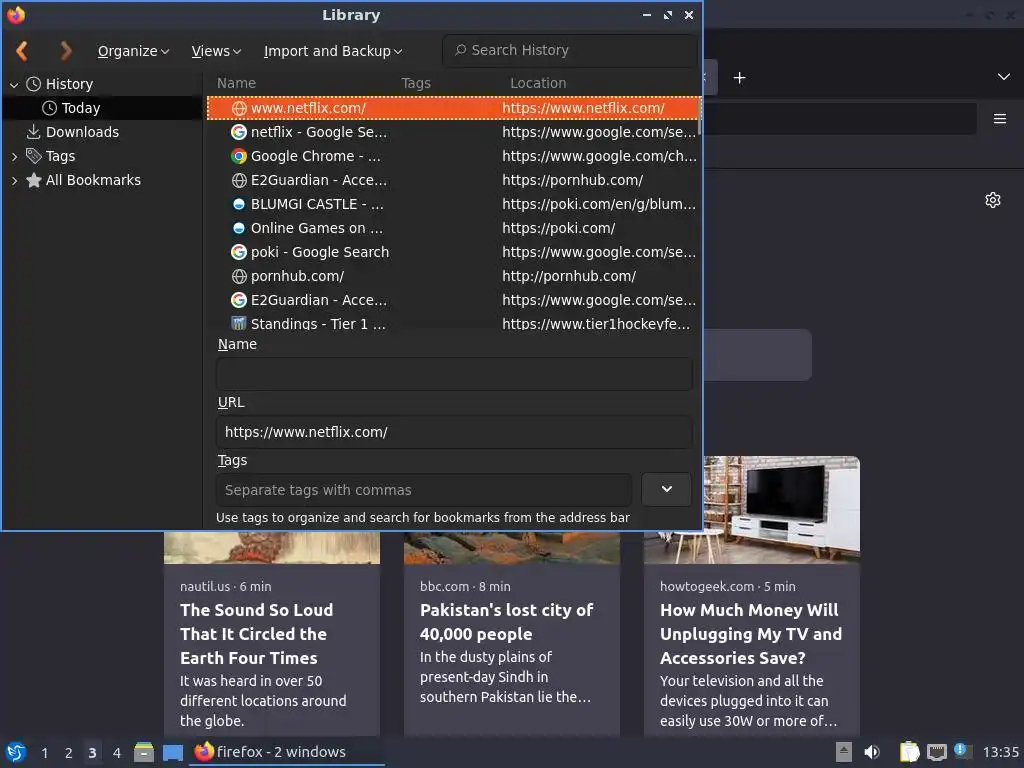The height and width of the screenshot is (768, 1024).
Task: Open List all tabs chevron in Firefox
Action: pyautogui.click(x=1004, y=77)
